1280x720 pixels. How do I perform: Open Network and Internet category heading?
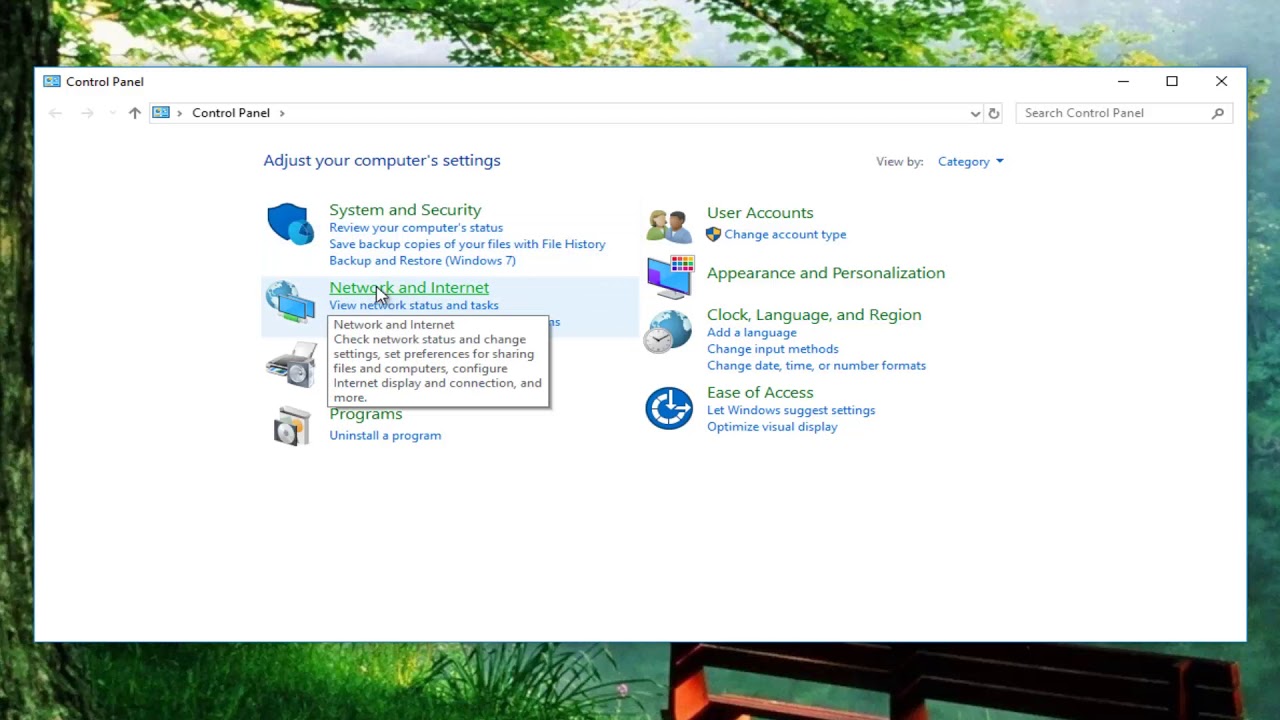[x=409, y=288]
